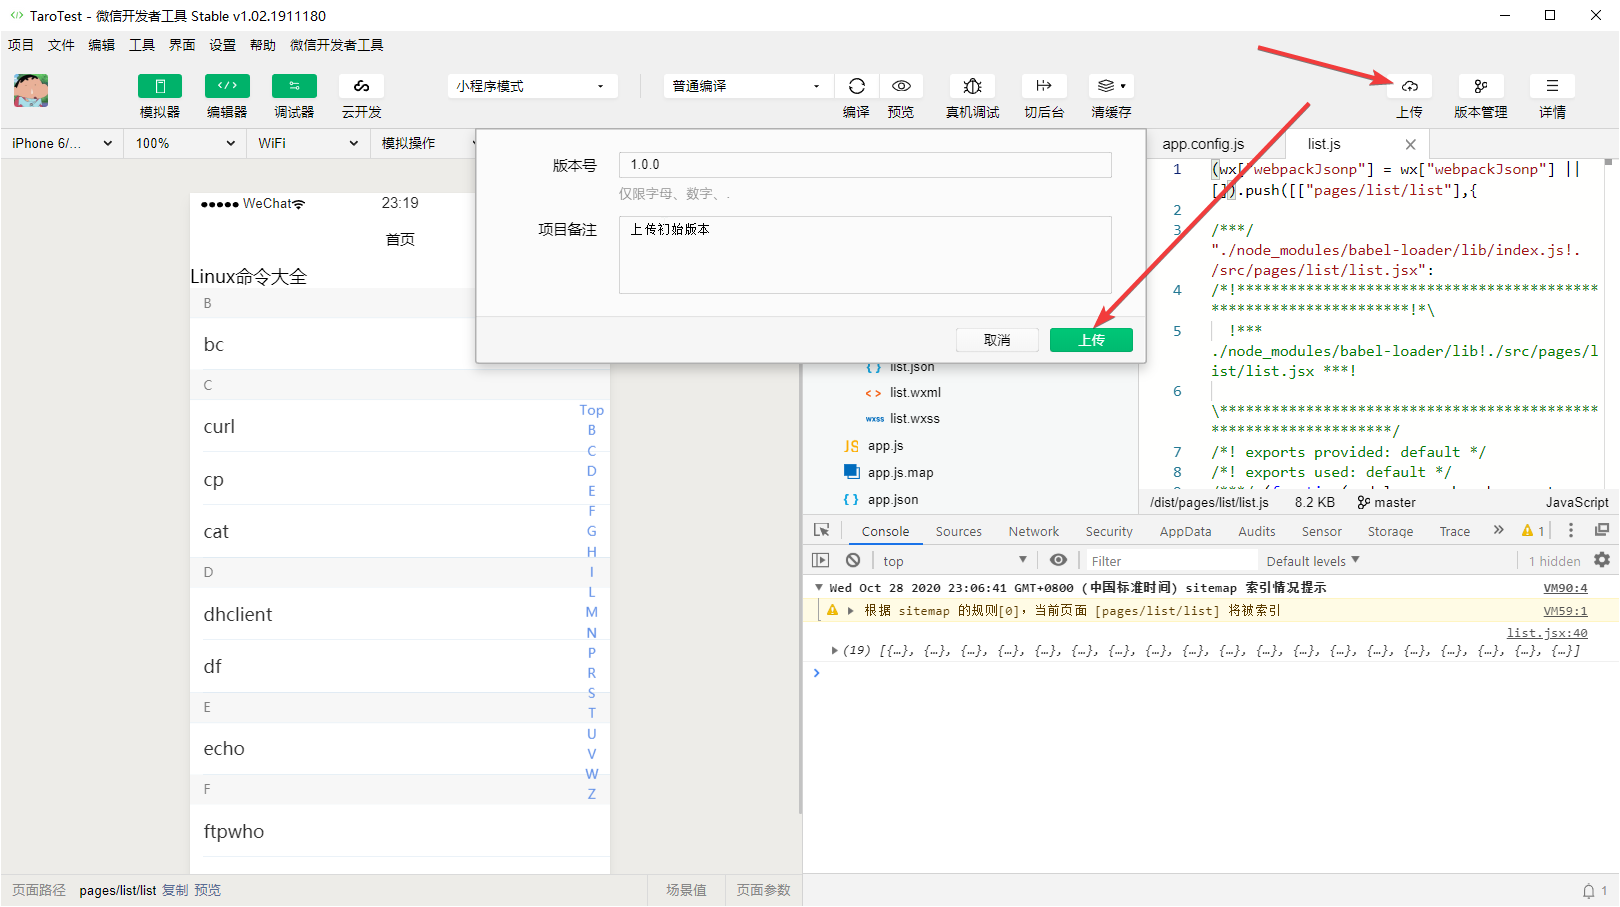The height and width of the screenshot is (907, 1620).
Task: Open the settings (设置) menu
Action: click(222, 45)
